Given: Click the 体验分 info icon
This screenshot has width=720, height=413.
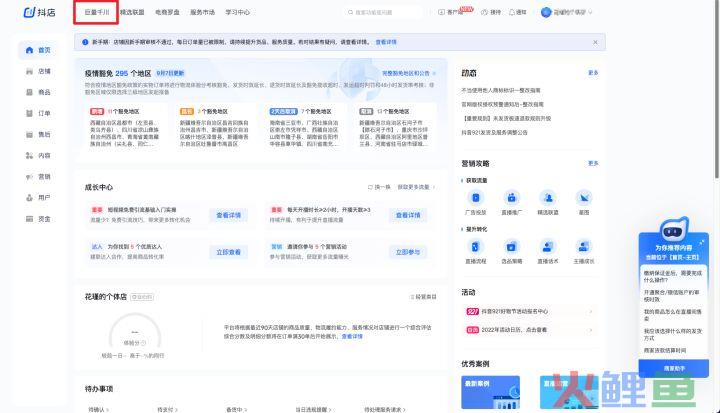Looking at the screenshot, I should click(x=144, y=343).
